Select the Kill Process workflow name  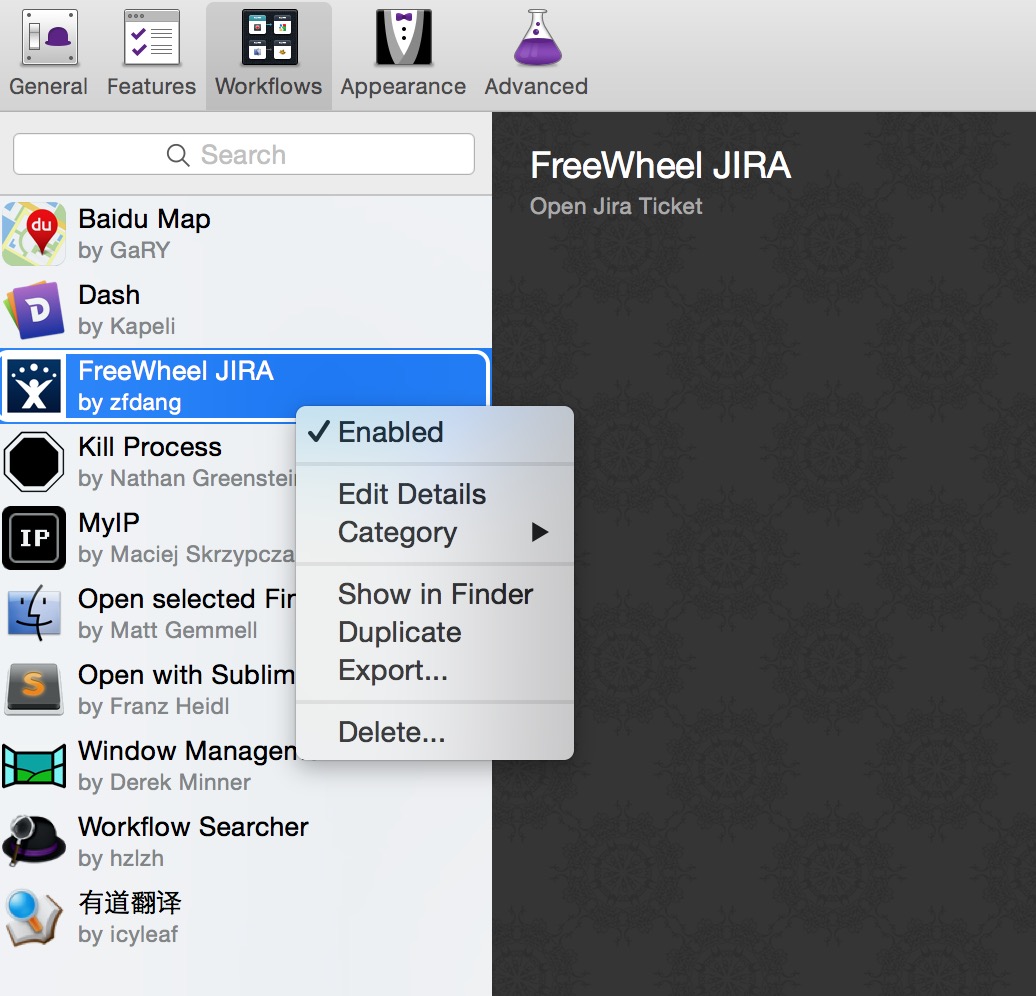coord(150,447)
